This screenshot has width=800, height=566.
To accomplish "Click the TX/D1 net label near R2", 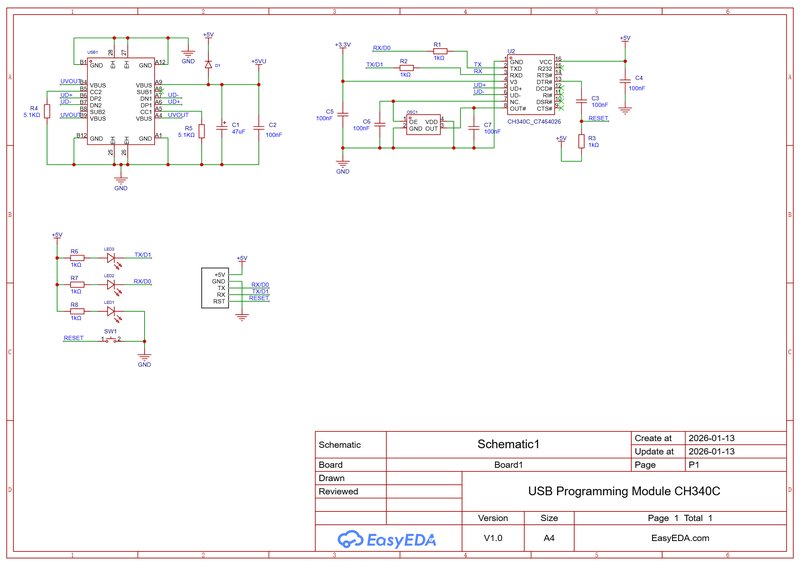I will pyautogui.click(x=375, y=64).
